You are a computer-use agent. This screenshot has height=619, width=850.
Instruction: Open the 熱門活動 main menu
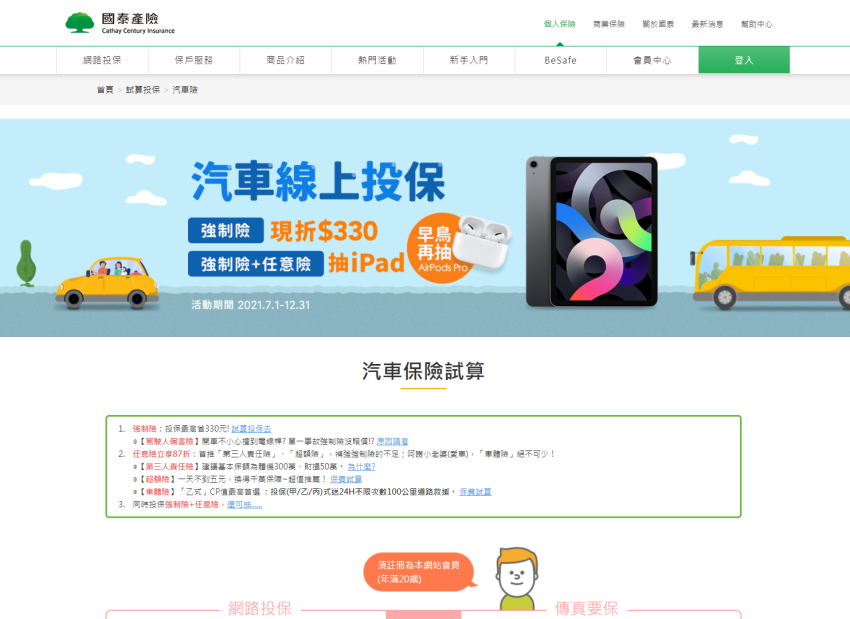pyautogui.click(x=377, y=60)
